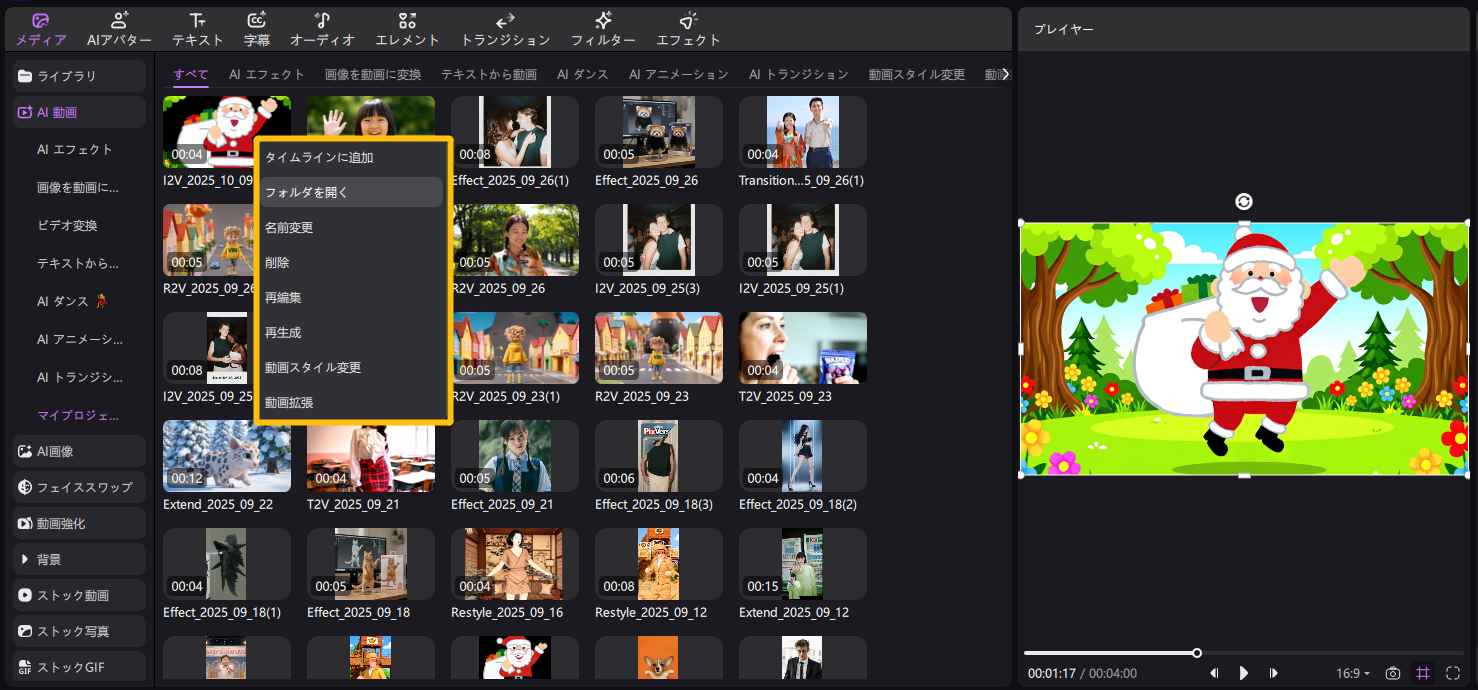Select the テキスト tool in top toolbar

(197, 29)
